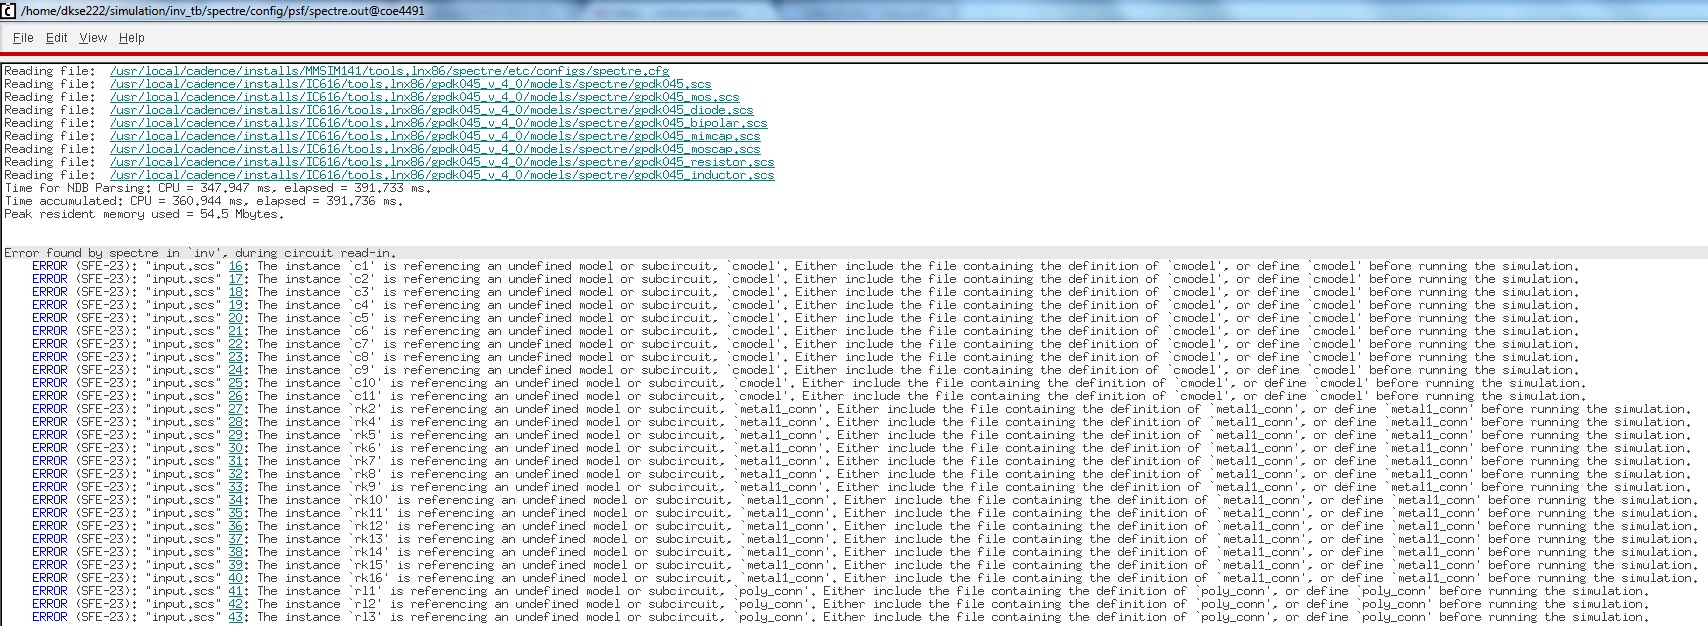Open the Help menu

tap(131, 37)
